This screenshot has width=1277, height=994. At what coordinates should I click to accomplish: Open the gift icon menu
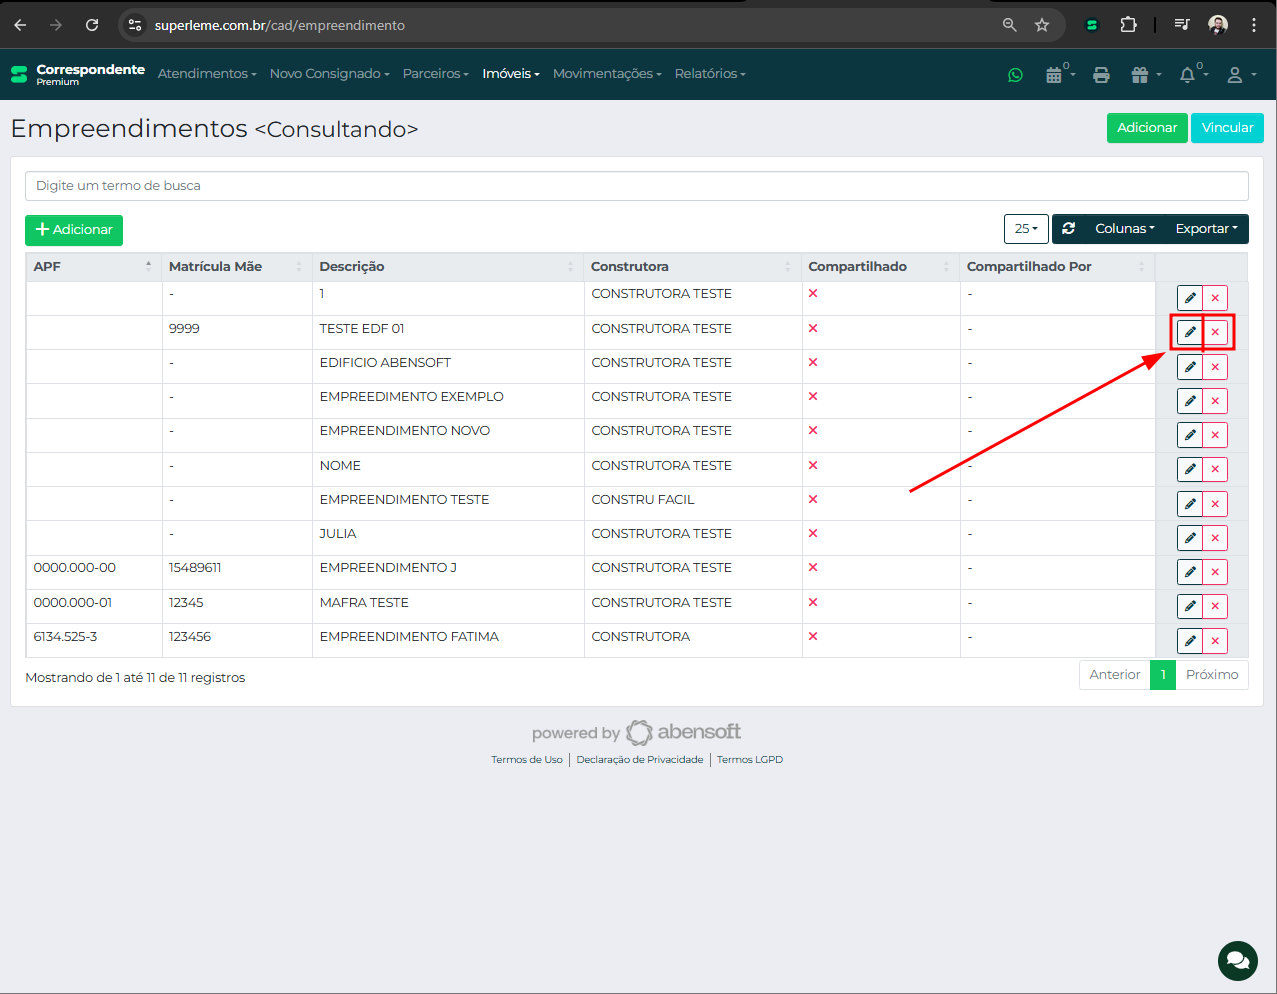tap(1140, 75)
